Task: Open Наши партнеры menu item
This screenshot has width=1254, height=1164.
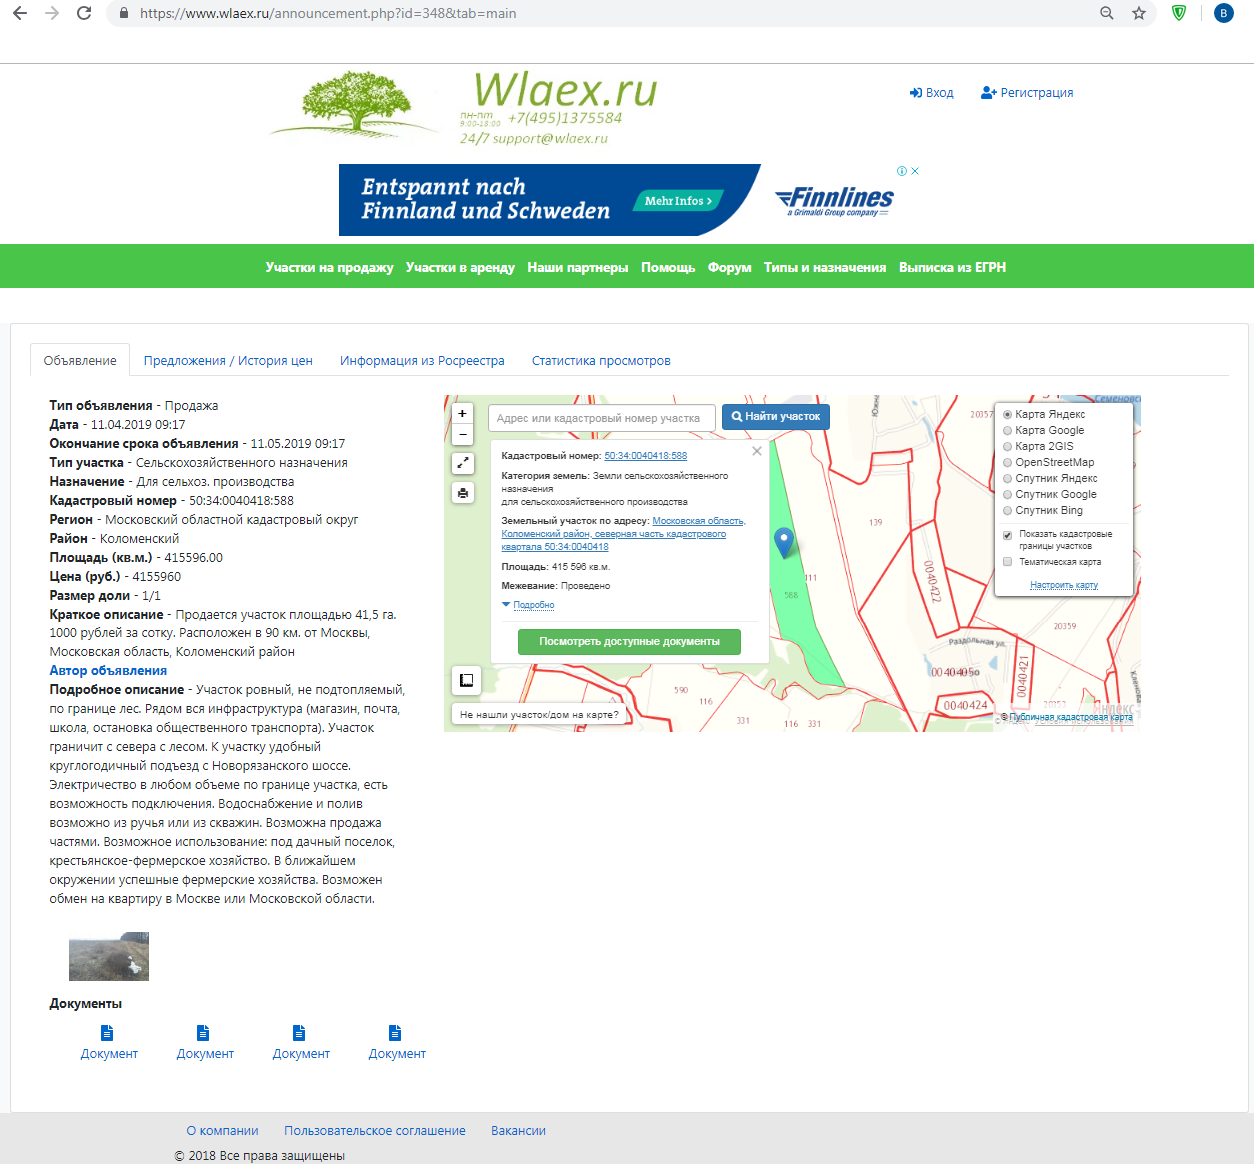Action: pyautogui.click(x=578, y=267)
